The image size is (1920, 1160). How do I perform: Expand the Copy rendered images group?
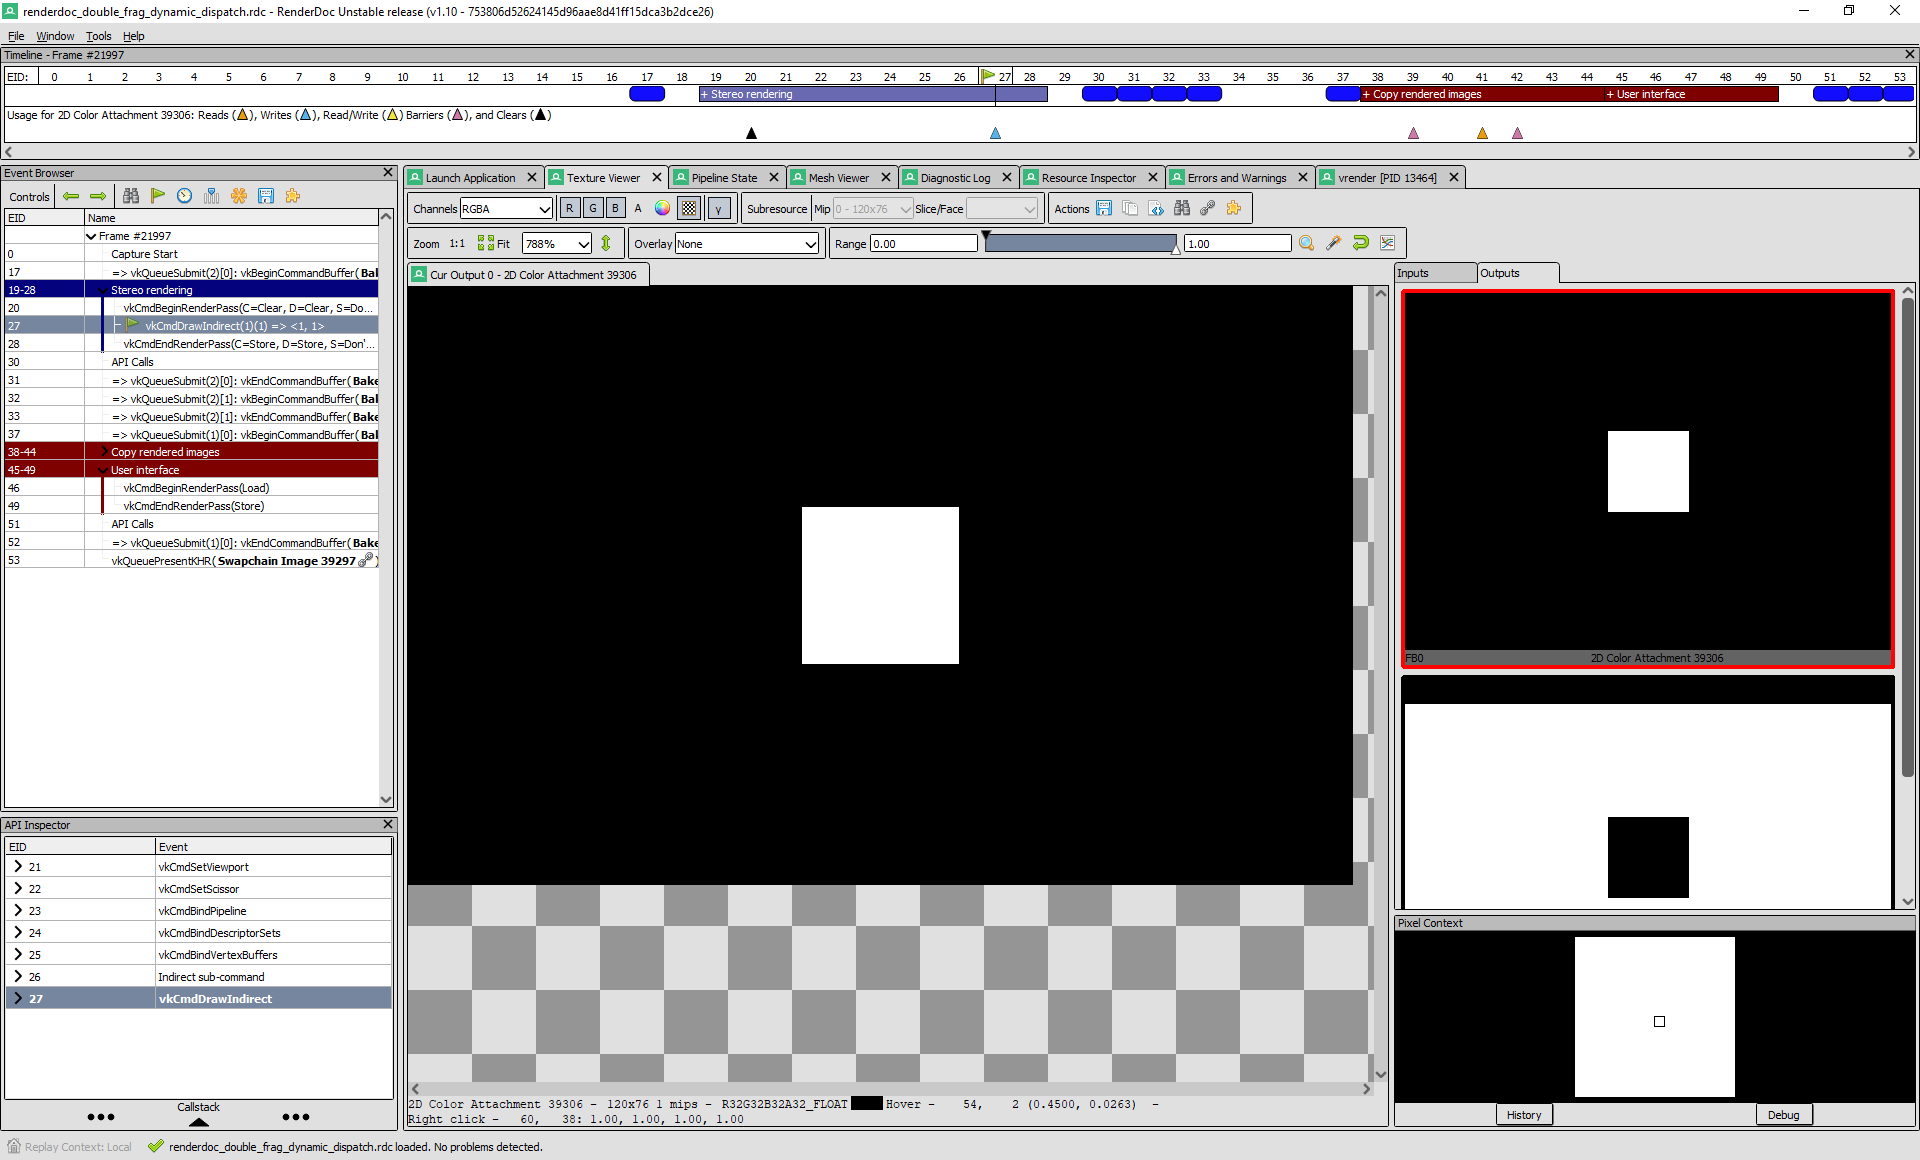coord(103,452)
